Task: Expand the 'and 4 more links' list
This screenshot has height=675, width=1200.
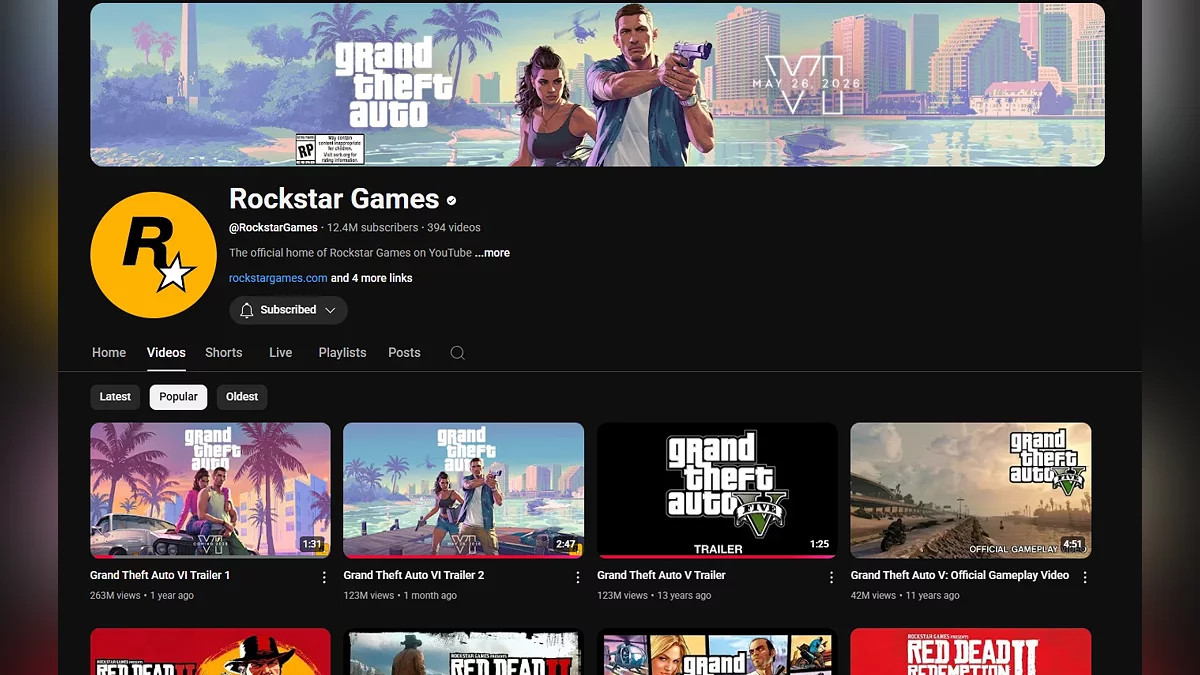Action: [371, 278]
